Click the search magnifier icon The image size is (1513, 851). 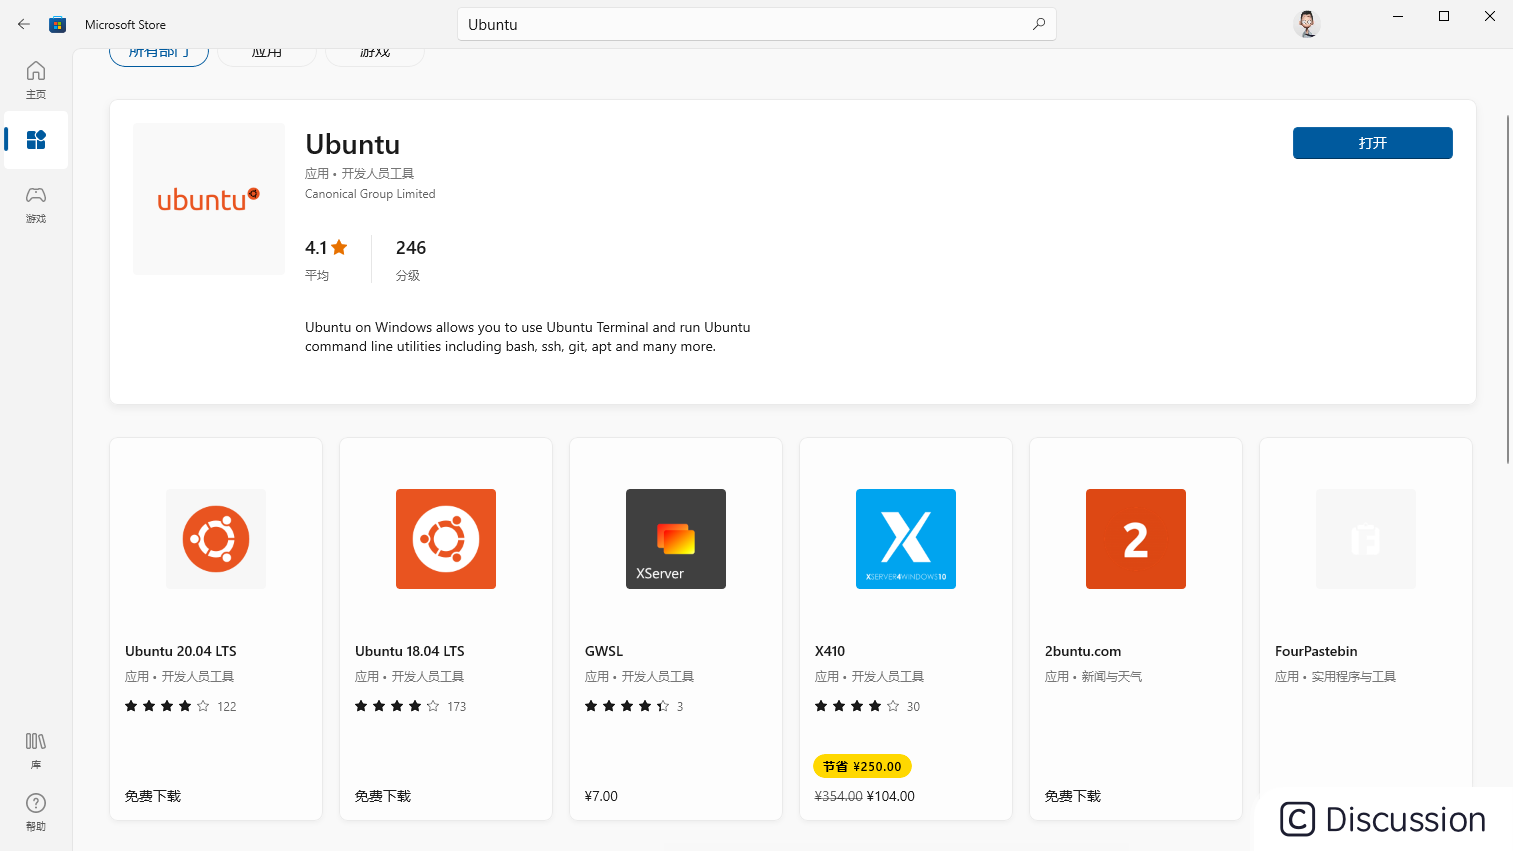[1039, 24]
